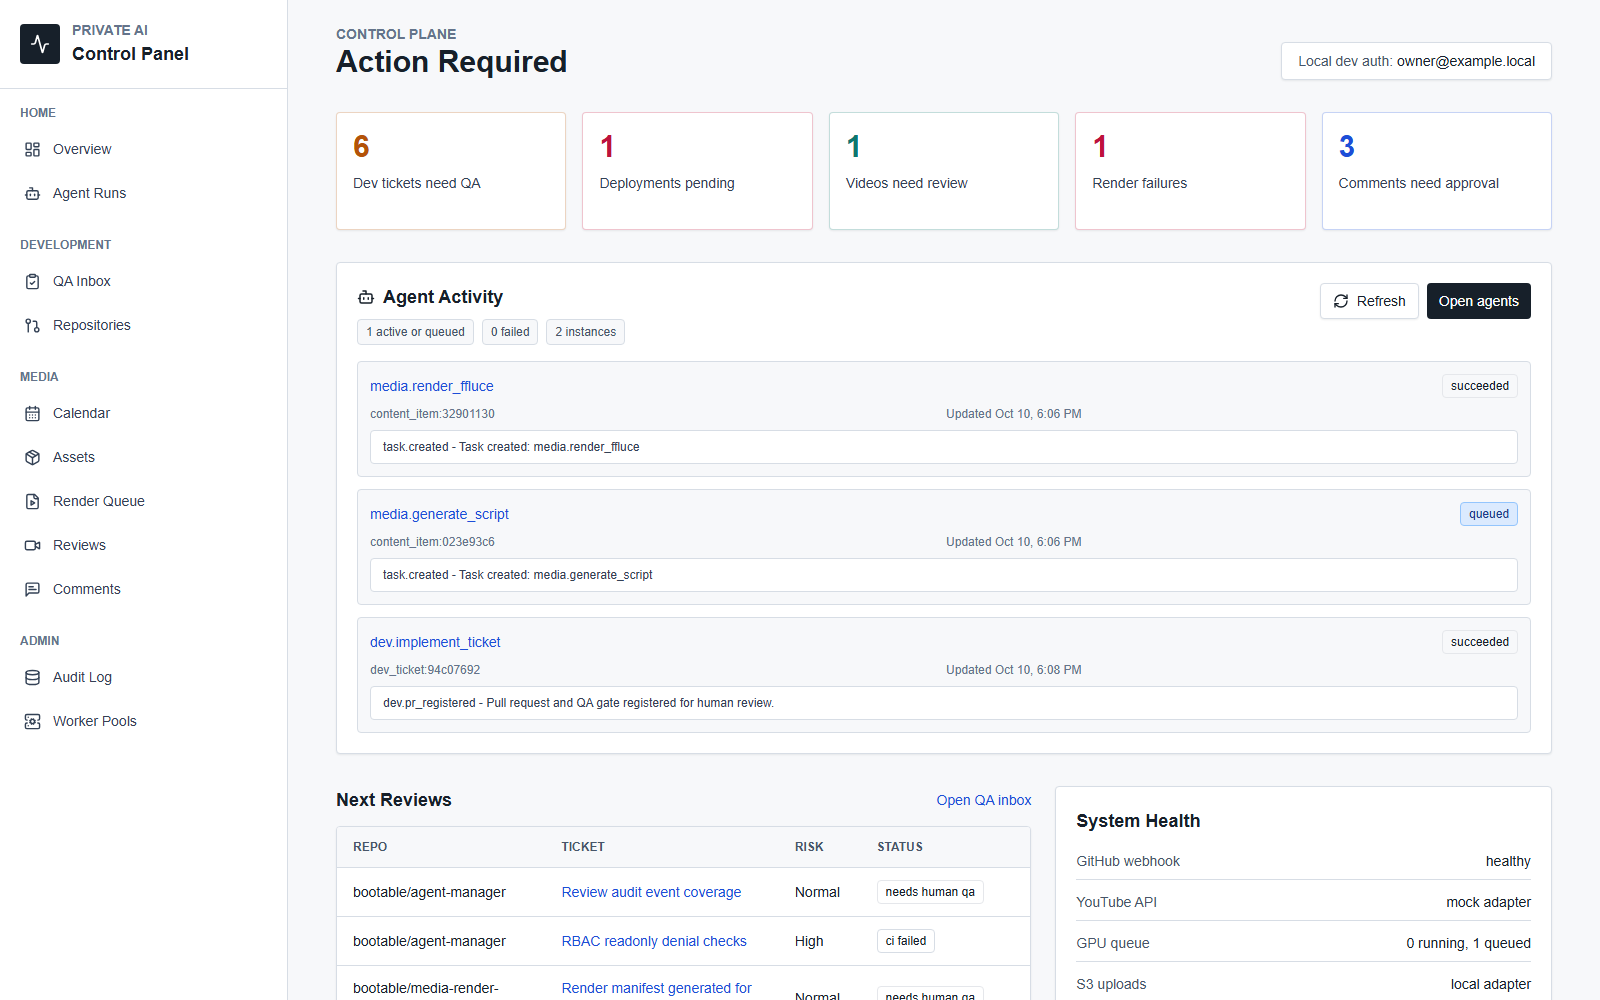Image resolution: width=1600 pixels, height=1000 pixels.
Task: Follow the dev.implement_ticket link
Action: coord(435,642)
